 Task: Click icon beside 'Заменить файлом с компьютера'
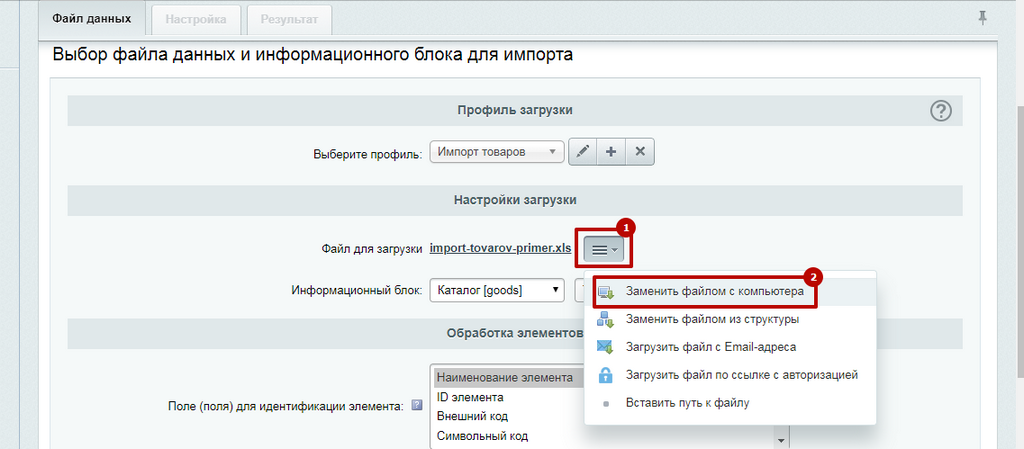[x=605, y=292]
